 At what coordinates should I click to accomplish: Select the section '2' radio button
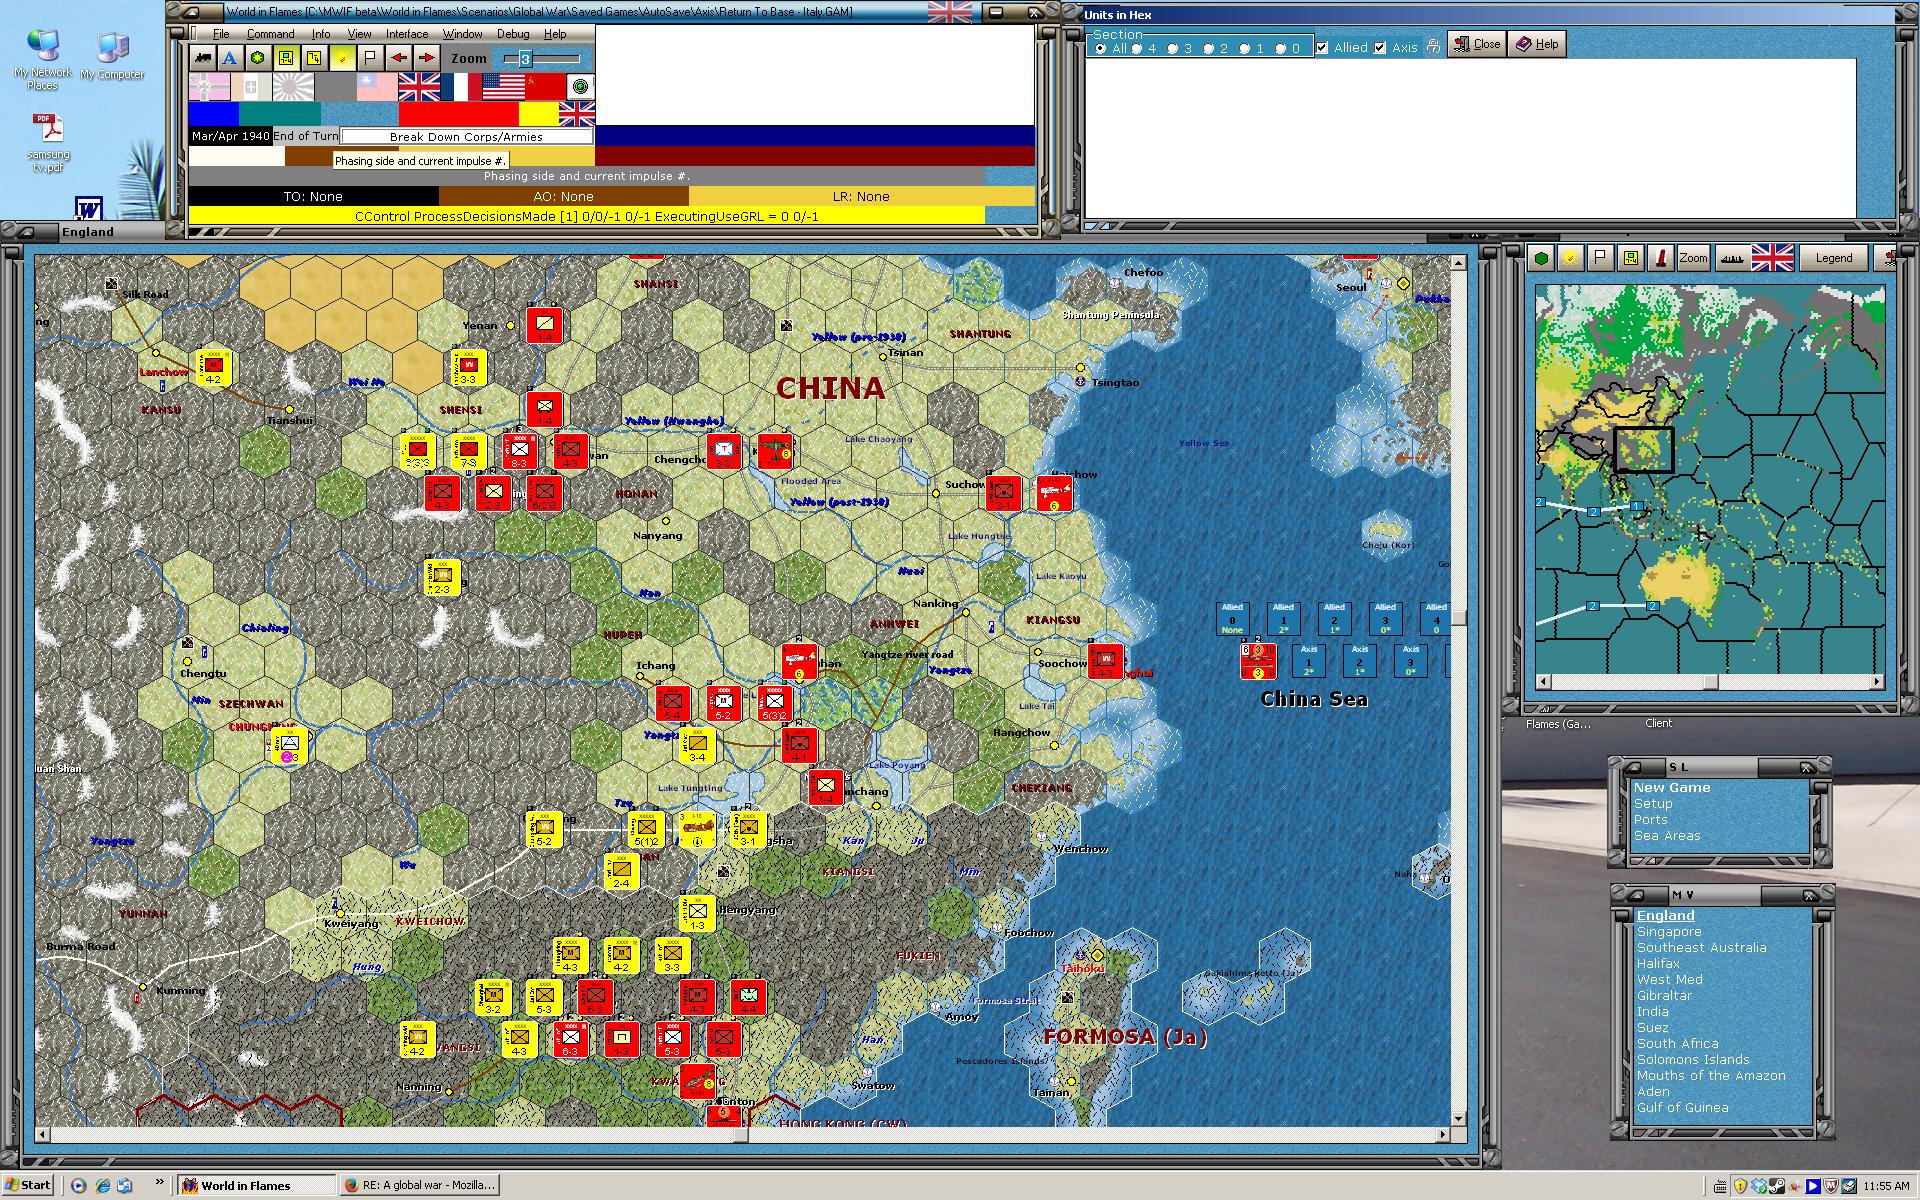(x=1208, y=48)
